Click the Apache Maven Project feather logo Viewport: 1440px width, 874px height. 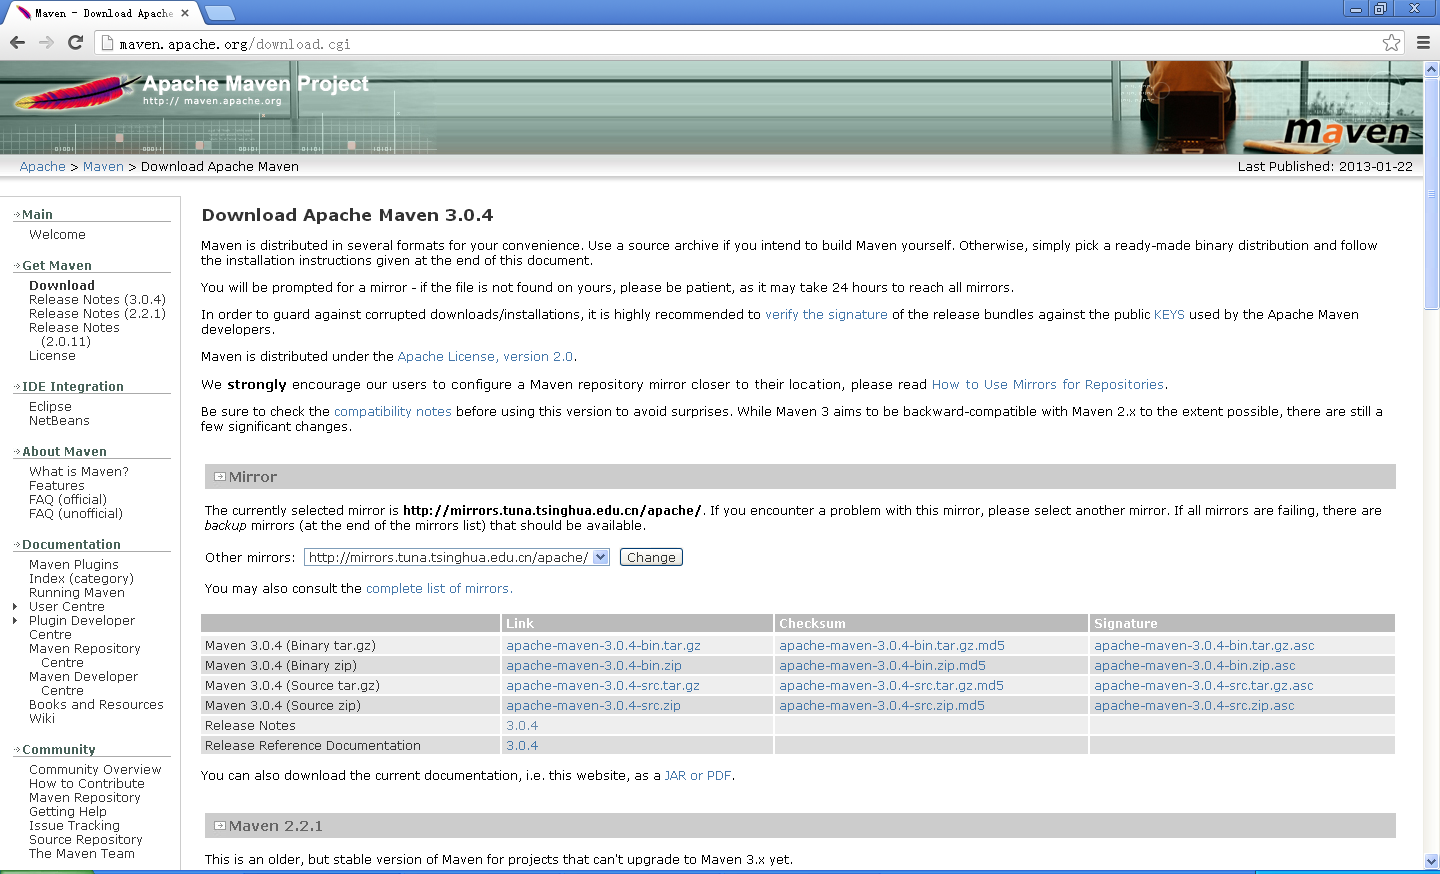tap(190, 93)
